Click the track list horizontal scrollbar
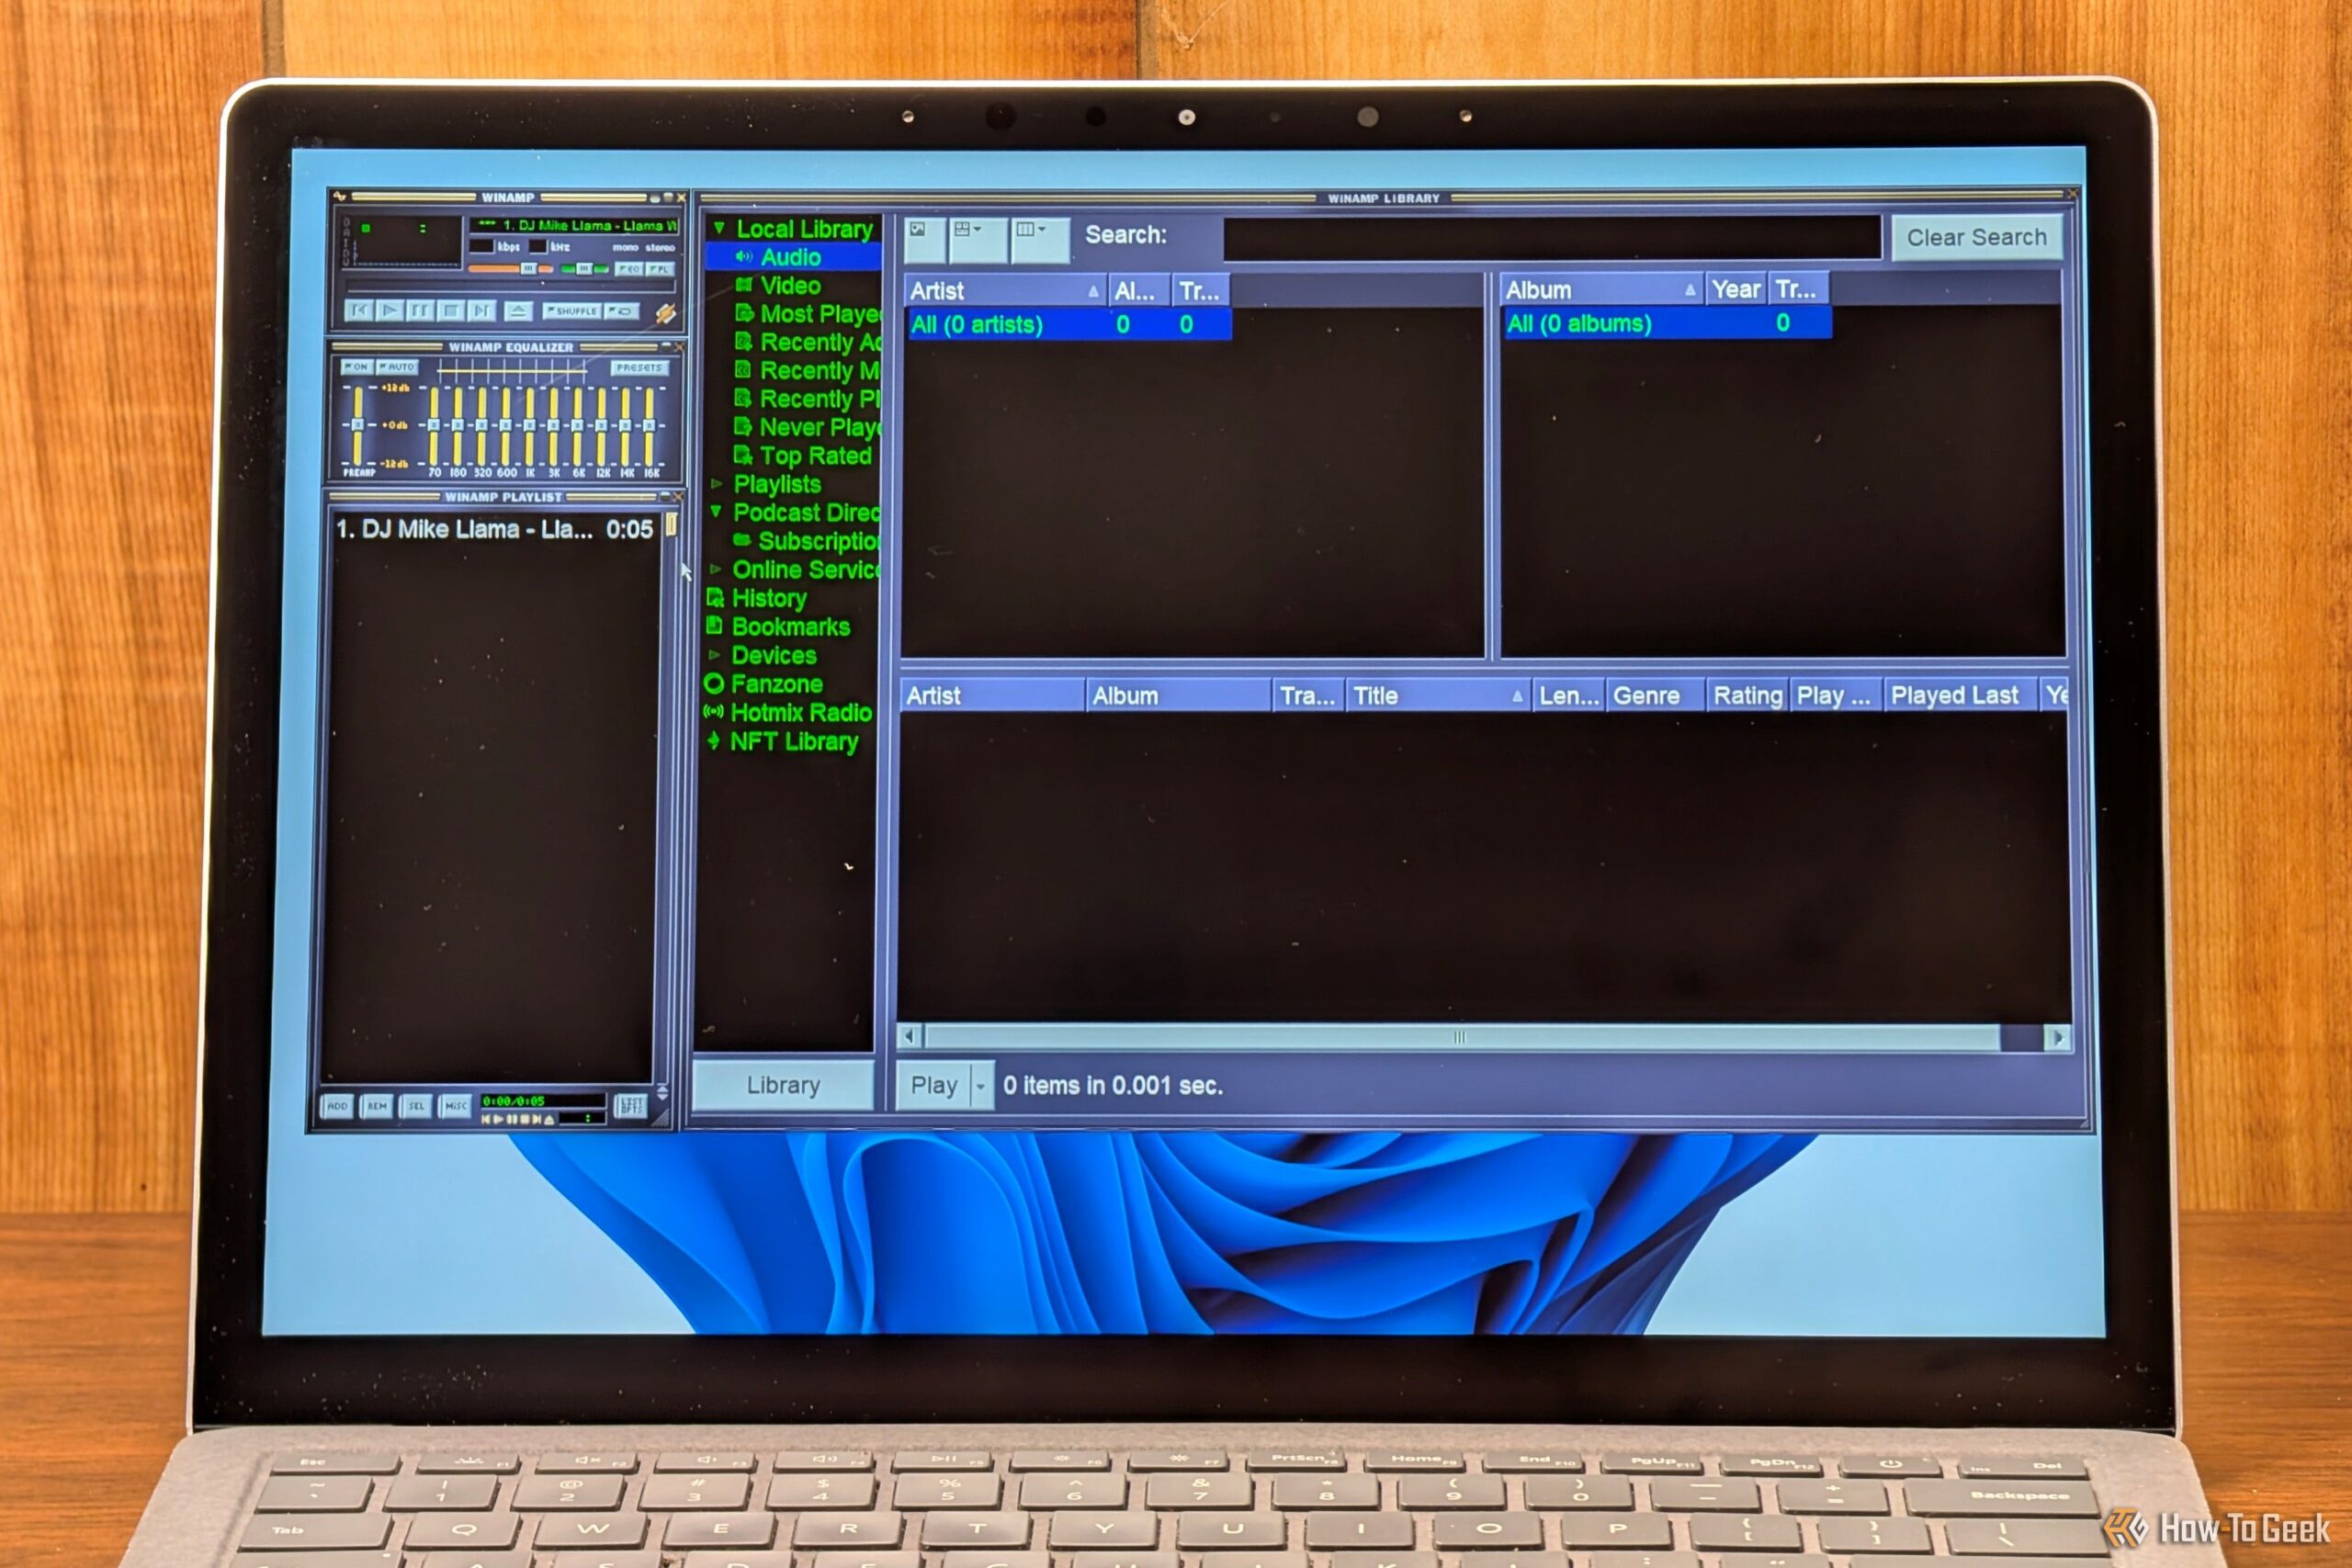 click(1484, 1037)
